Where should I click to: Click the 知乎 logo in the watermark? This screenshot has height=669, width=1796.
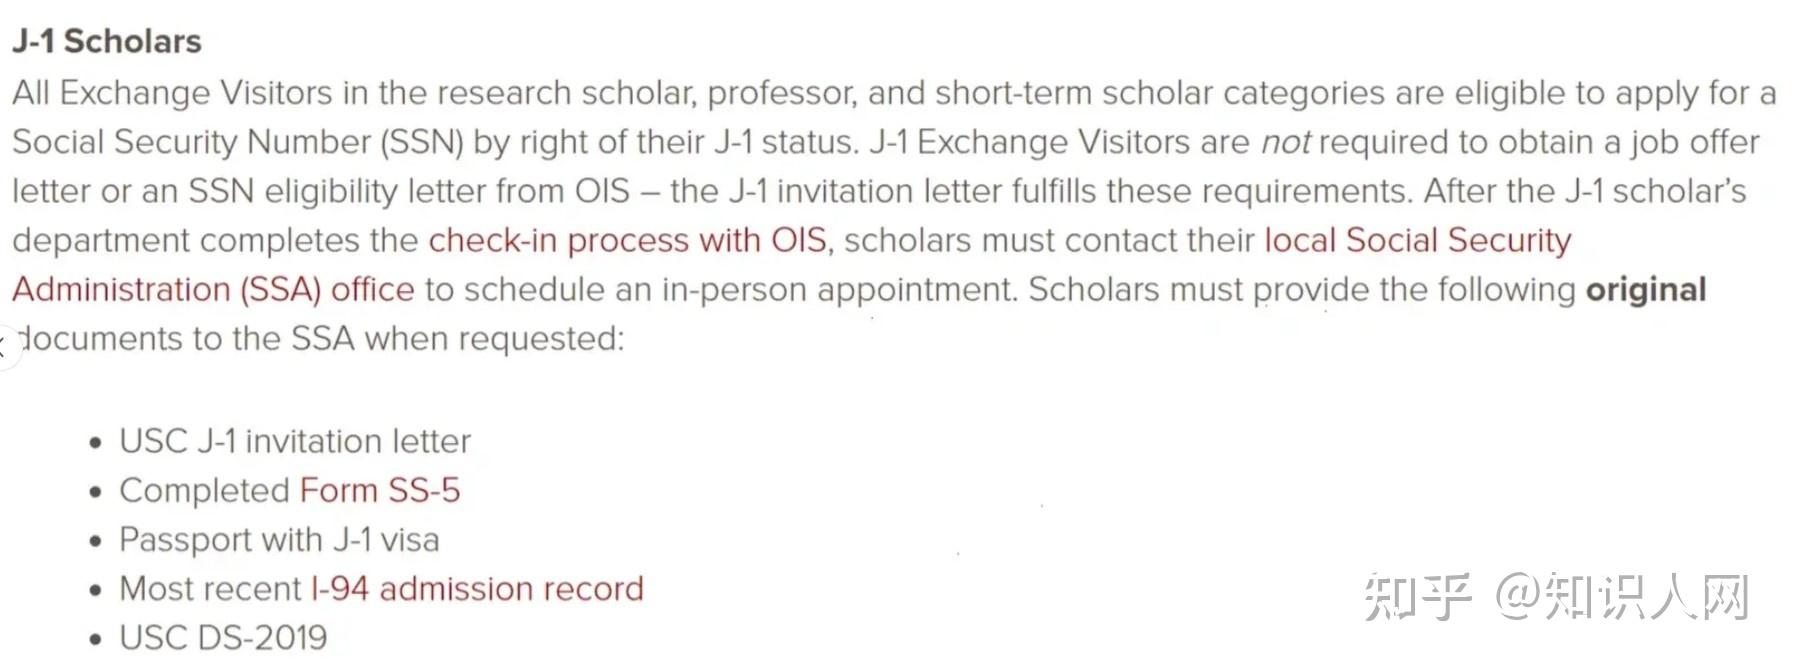click(1417, 597)
